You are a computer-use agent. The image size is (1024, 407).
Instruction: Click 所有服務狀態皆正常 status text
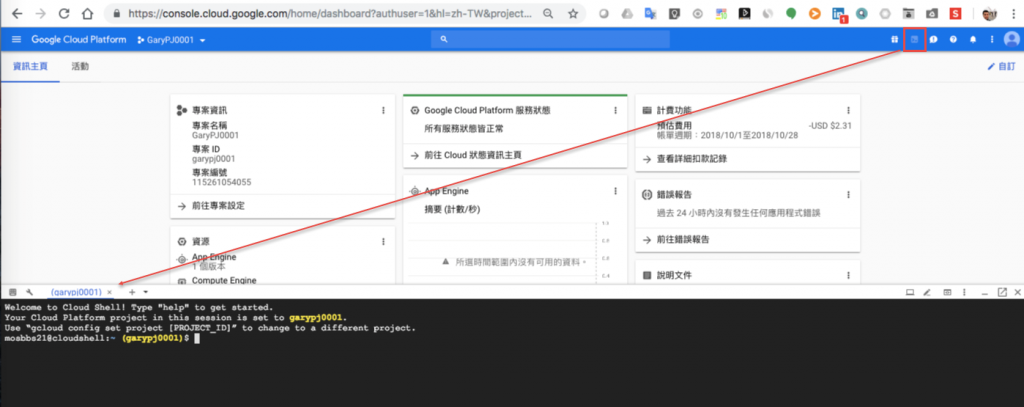pyautogui.click(x=466, y=129)
